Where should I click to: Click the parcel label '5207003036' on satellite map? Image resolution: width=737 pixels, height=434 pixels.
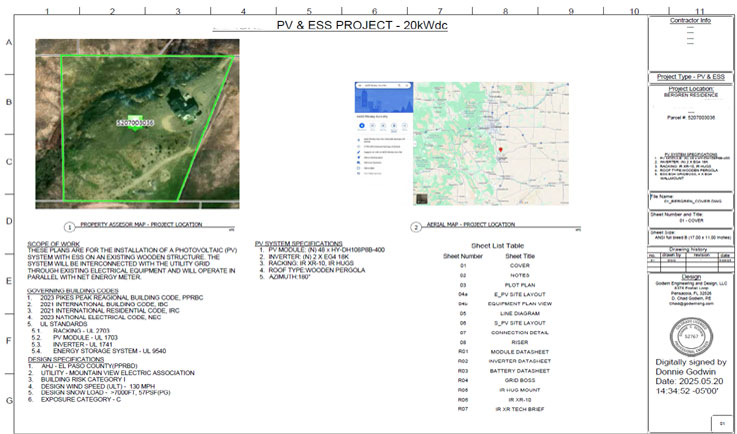point(135,123)
